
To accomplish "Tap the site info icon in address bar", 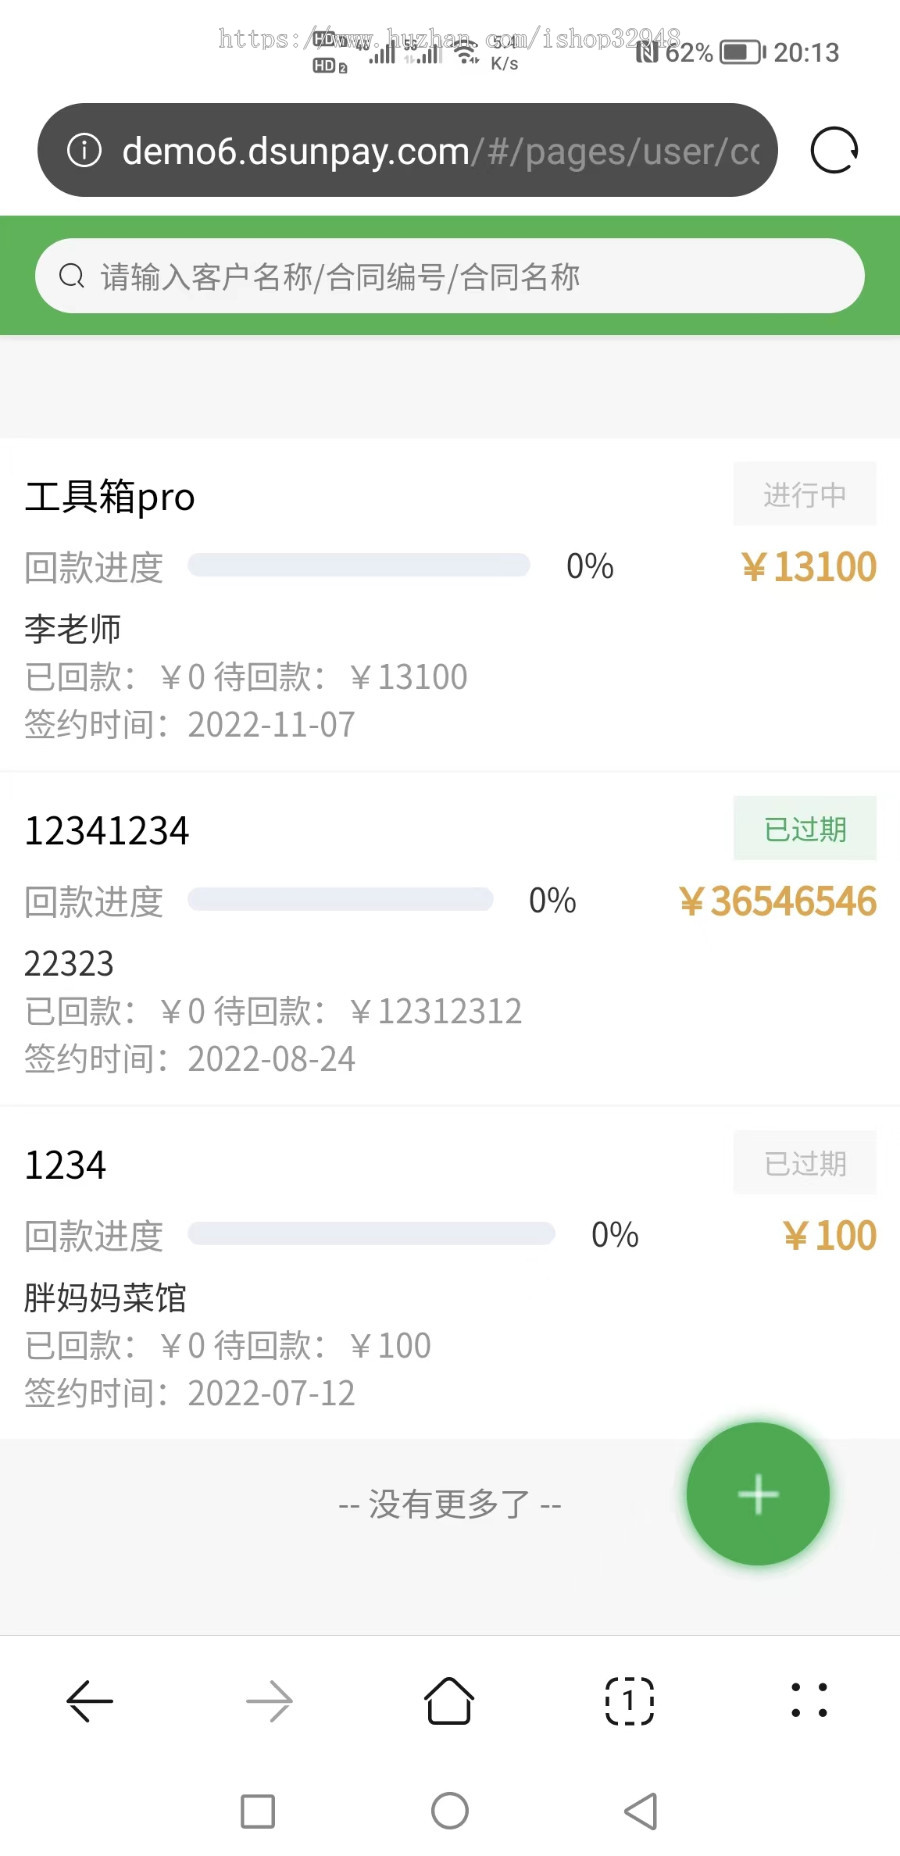I will [84, 151].
